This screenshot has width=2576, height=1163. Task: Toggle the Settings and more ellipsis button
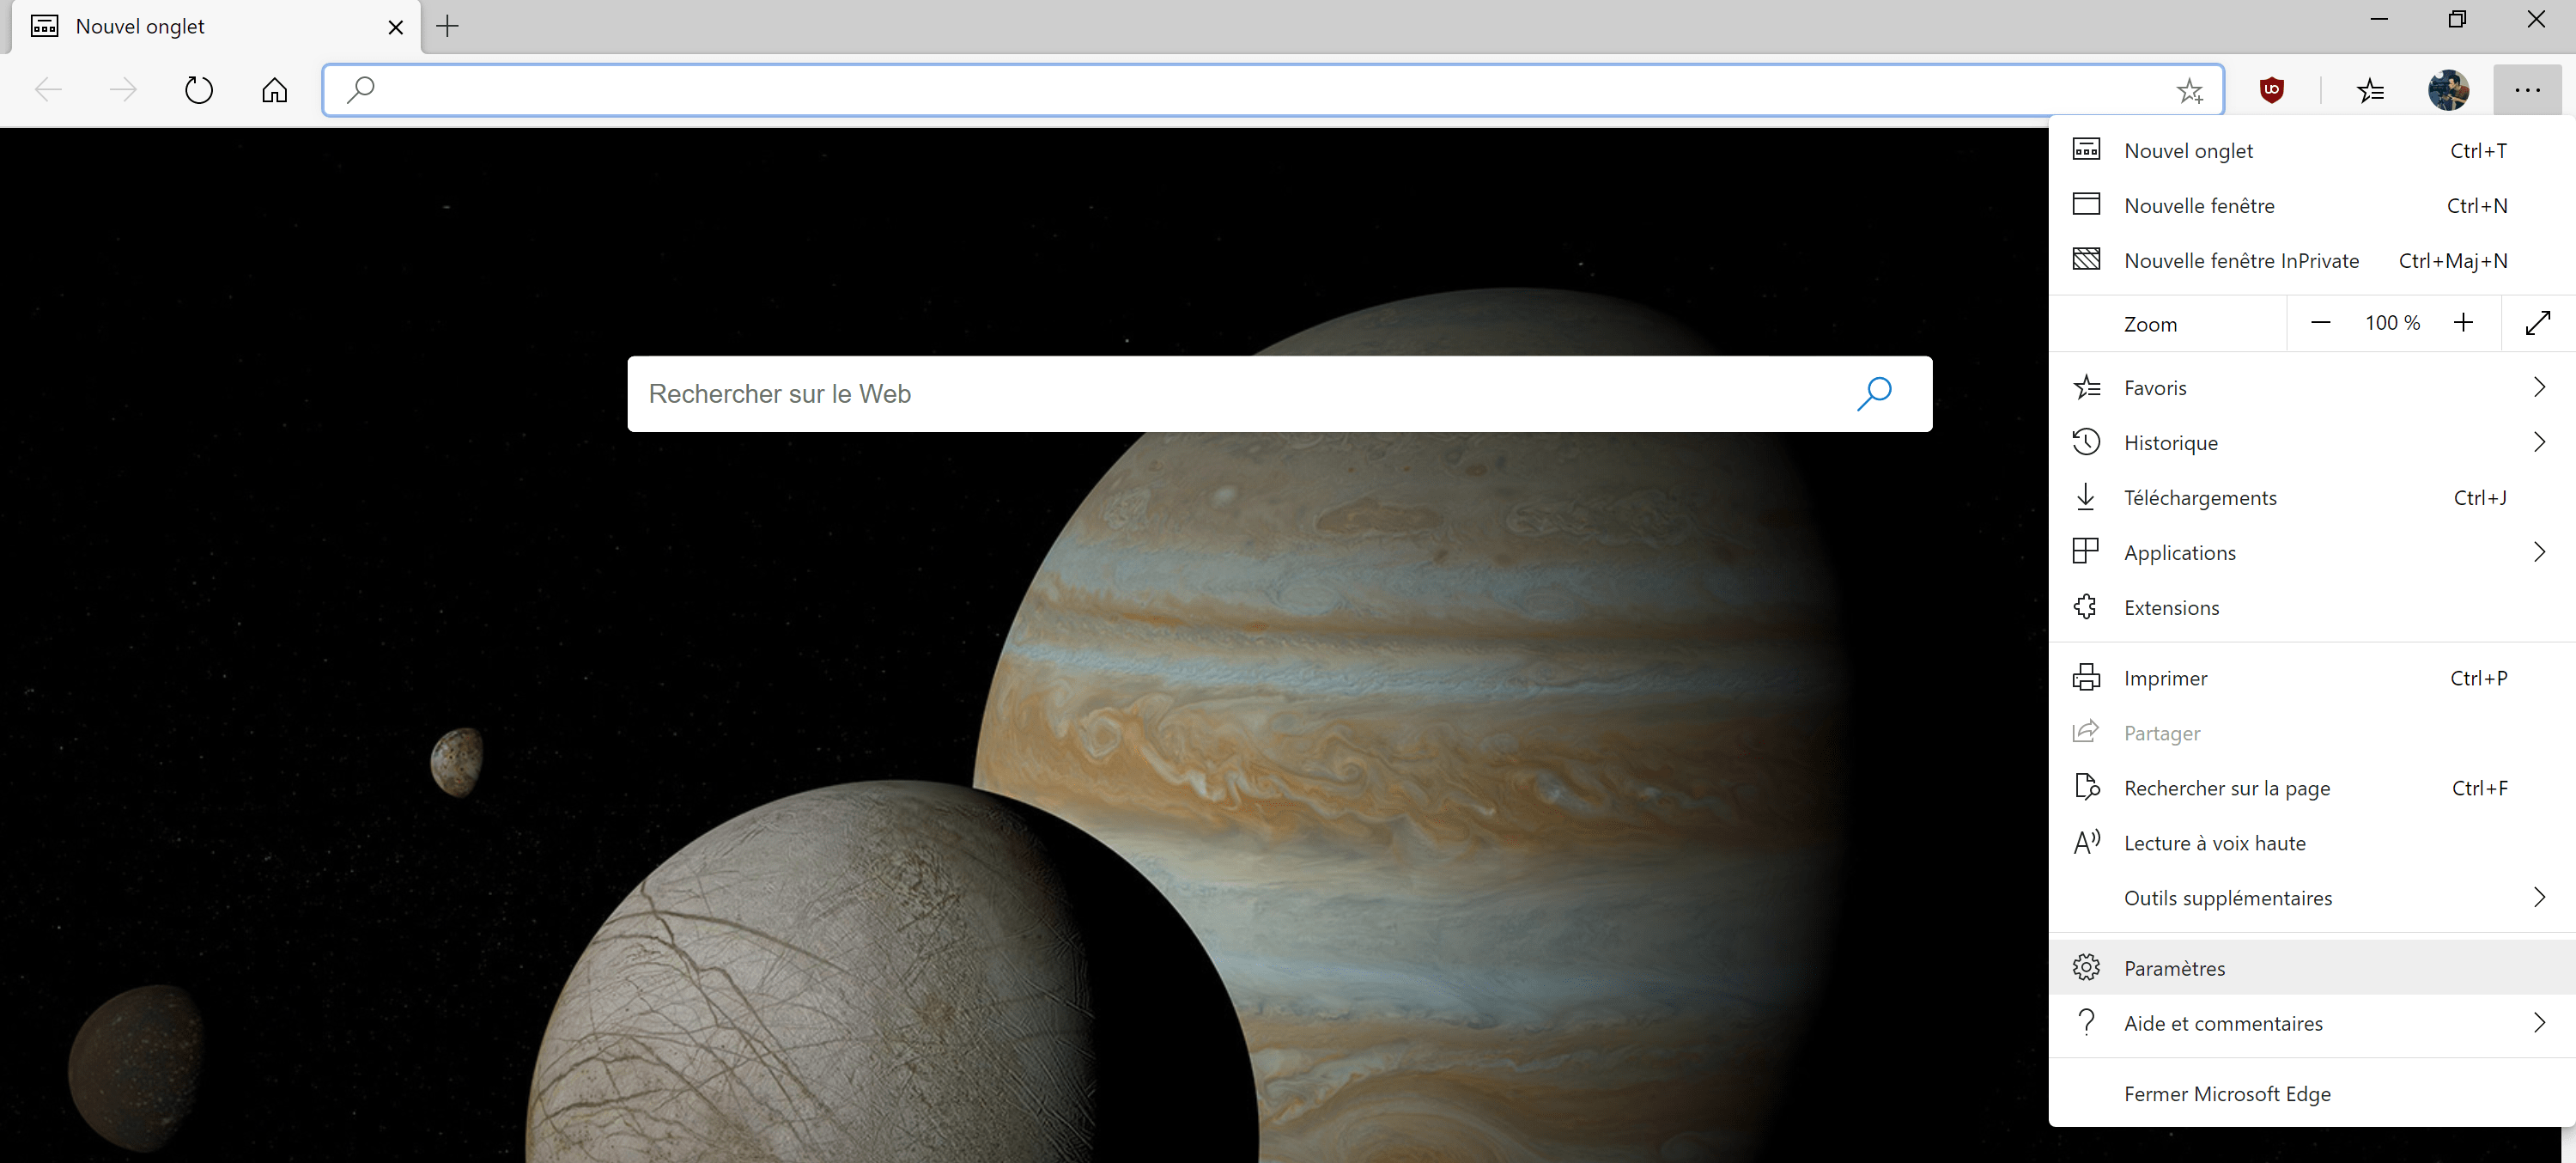[x=2527, y=90]
